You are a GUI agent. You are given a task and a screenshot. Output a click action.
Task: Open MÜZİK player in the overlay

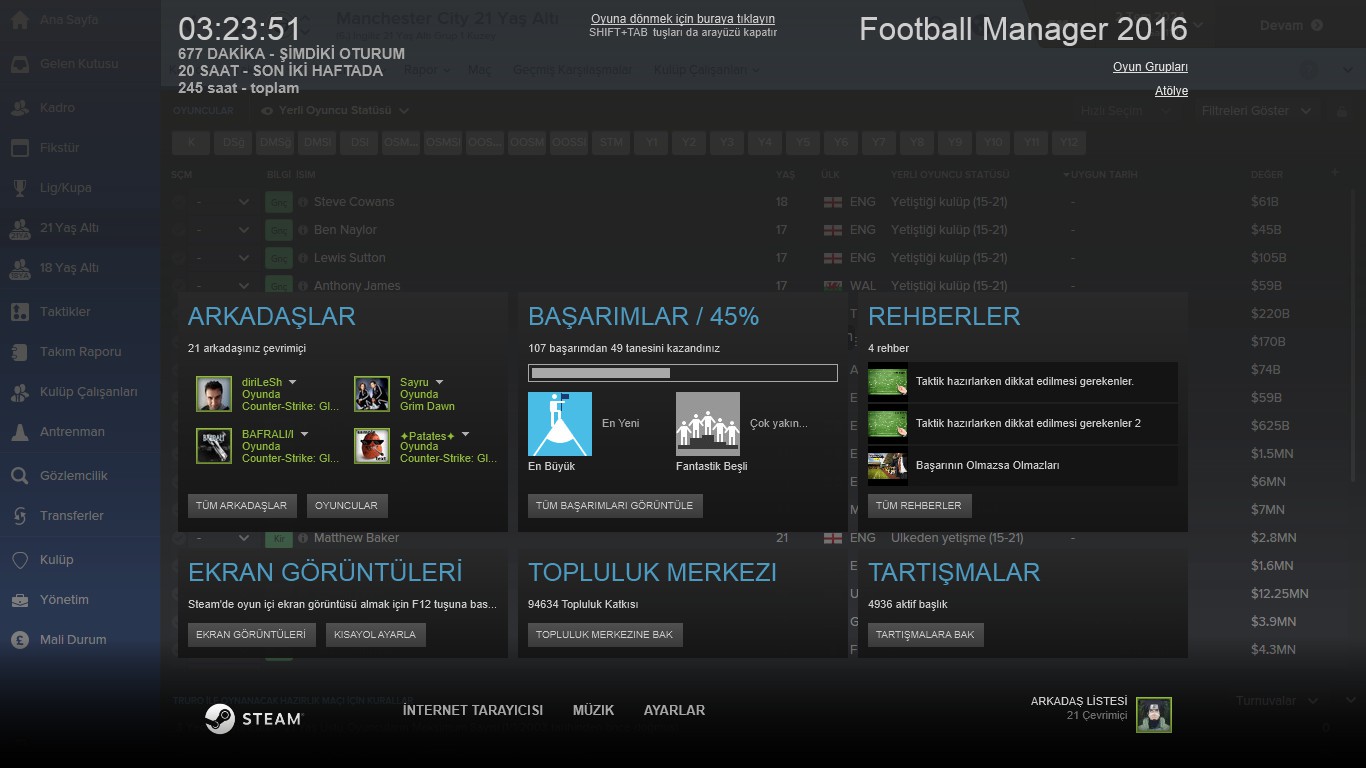coord(594,710)
